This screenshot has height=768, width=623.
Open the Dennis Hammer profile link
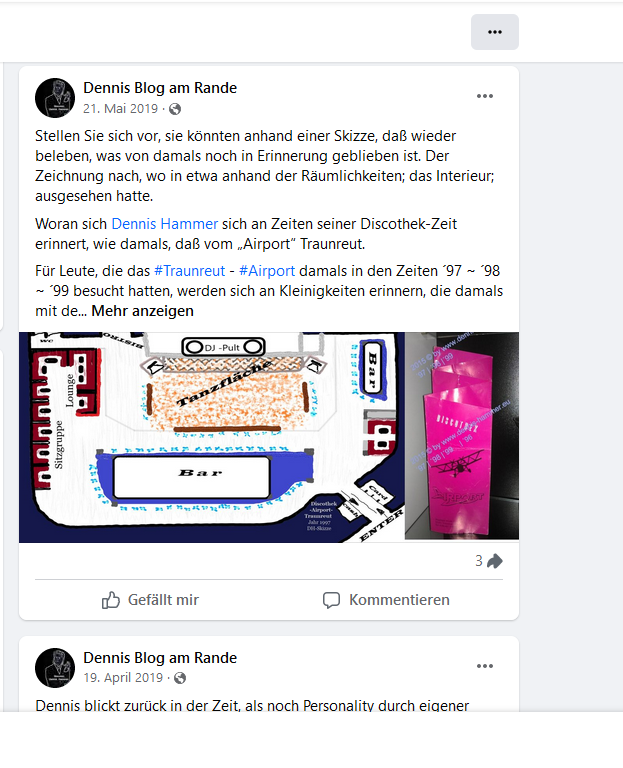(165, 224)
